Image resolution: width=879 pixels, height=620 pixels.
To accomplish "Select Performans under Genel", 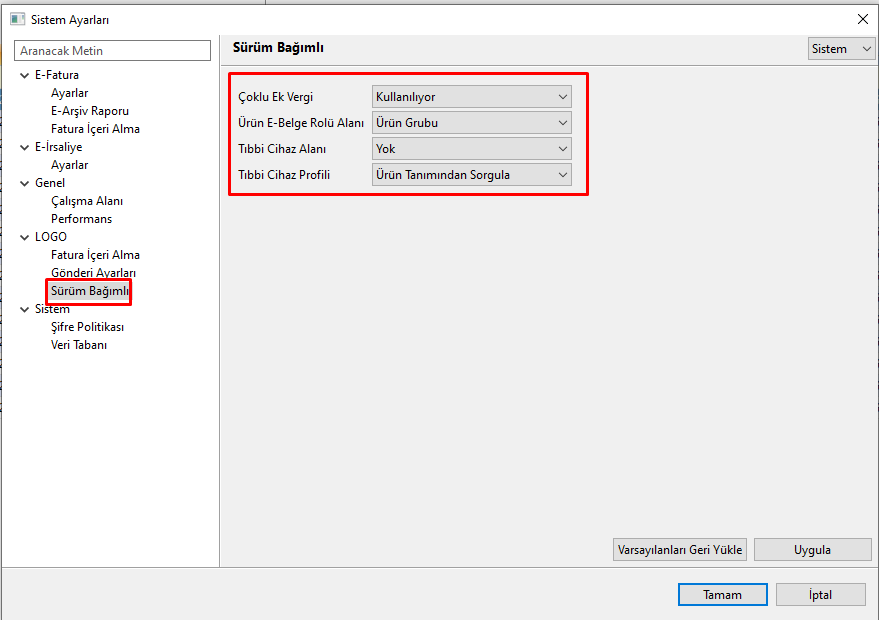I will [x=81, y=219].
